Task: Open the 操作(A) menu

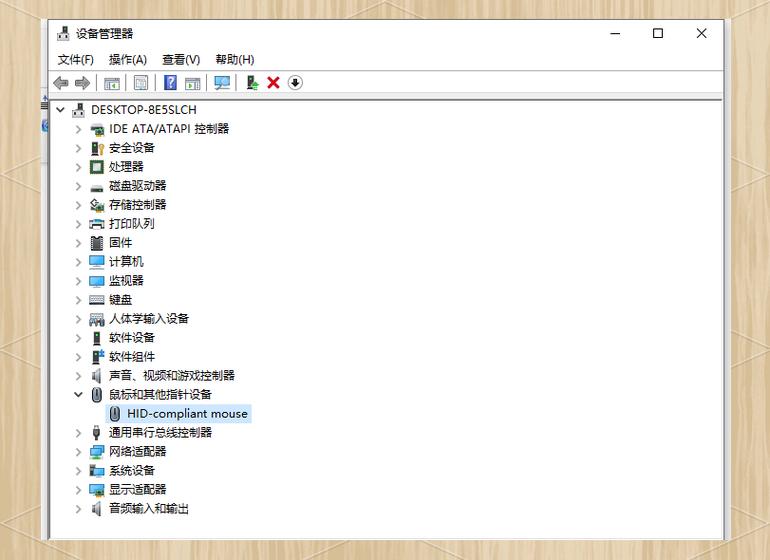Action: (x=128, y=59)
